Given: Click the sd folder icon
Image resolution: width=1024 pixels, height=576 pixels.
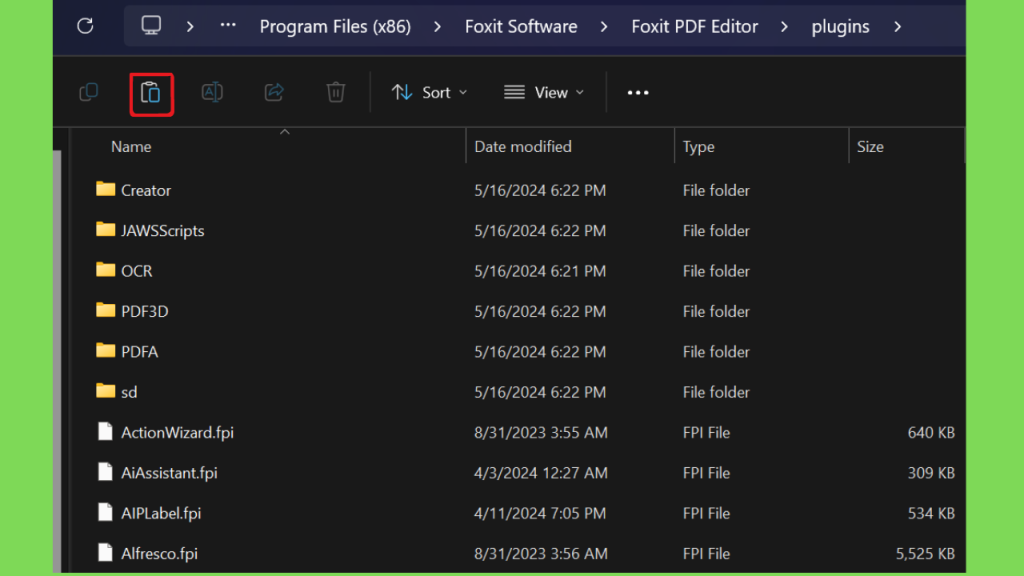Looking at the screenshot, I should tap(105, 392).
